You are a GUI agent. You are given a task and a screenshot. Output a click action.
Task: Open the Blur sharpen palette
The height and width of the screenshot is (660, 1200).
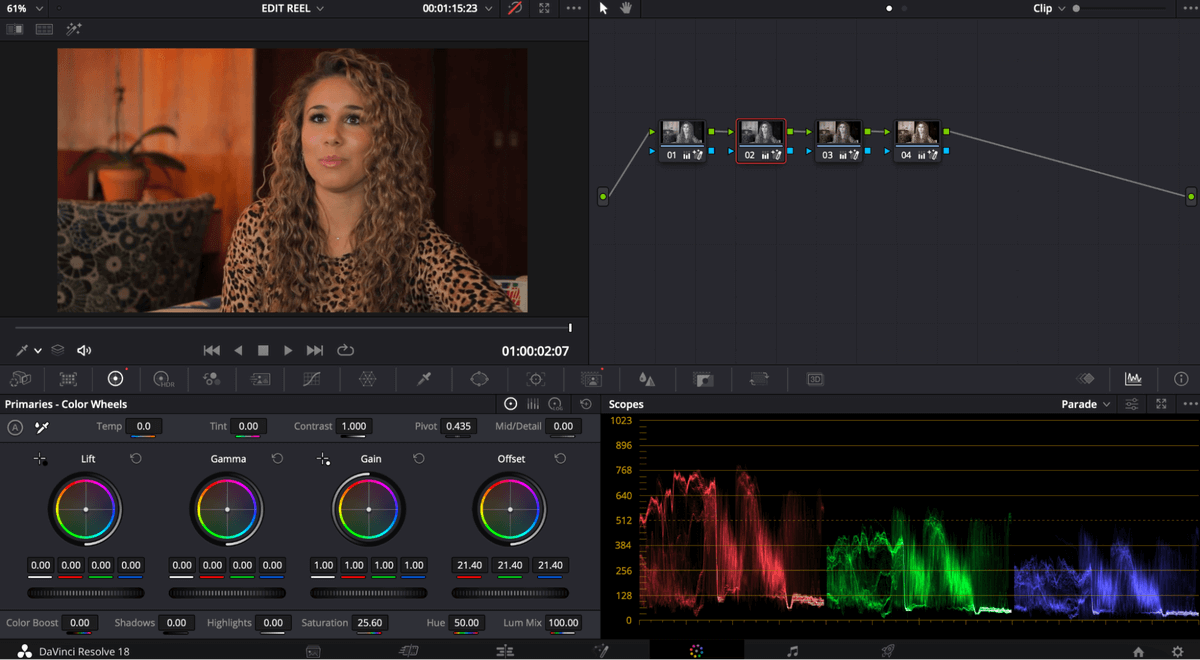coord(647,379)
